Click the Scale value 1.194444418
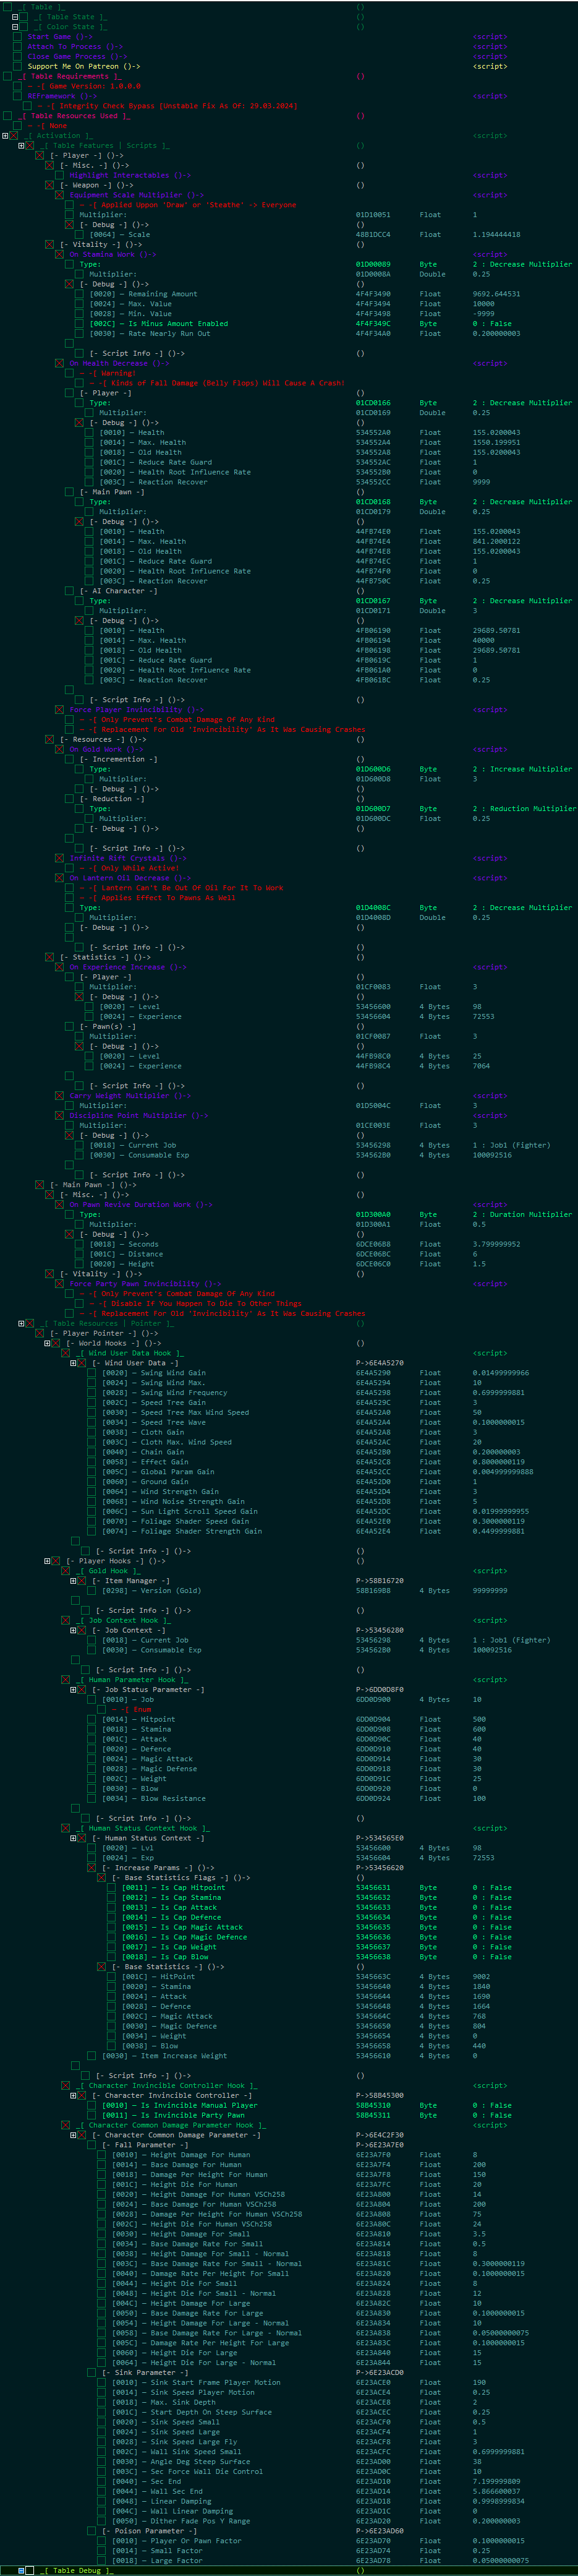The width and height of the screenshot is (578, 2576). pos(496,234)
